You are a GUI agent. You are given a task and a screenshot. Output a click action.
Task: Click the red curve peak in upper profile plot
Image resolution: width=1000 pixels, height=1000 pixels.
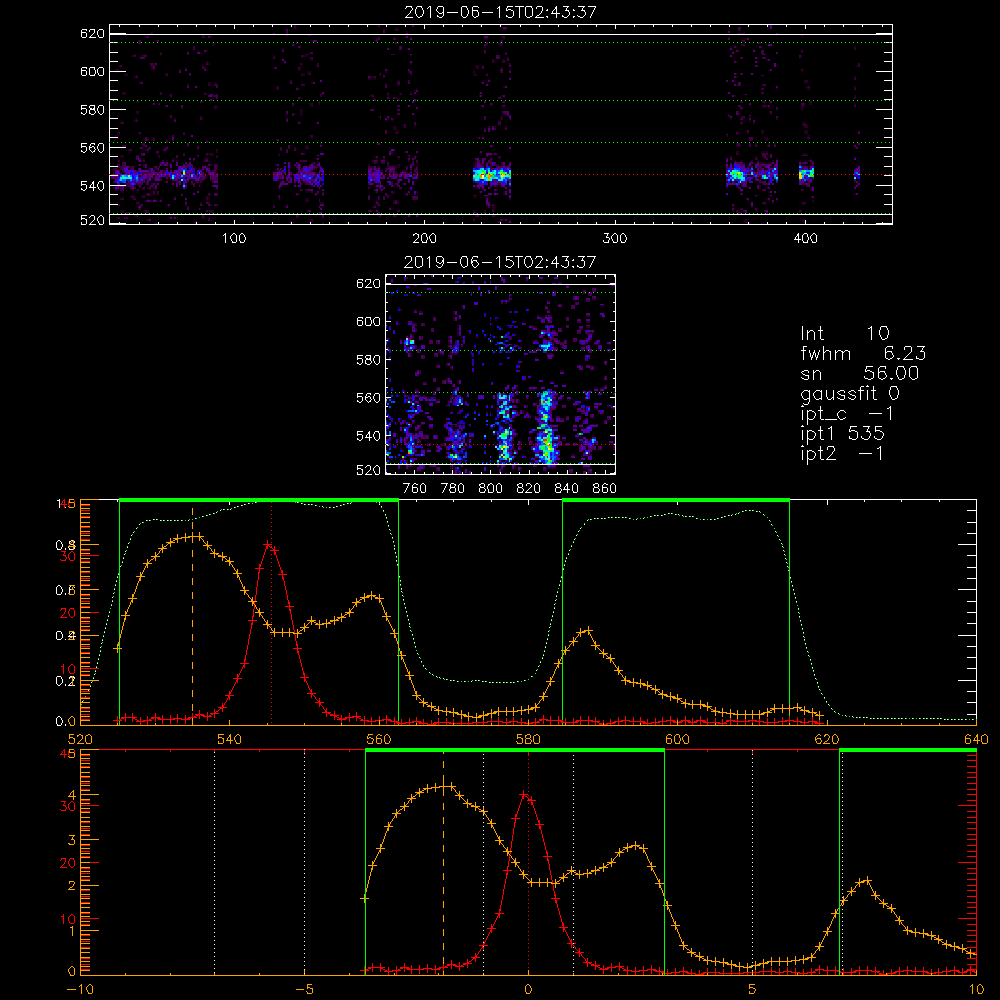tap(270, 545)
